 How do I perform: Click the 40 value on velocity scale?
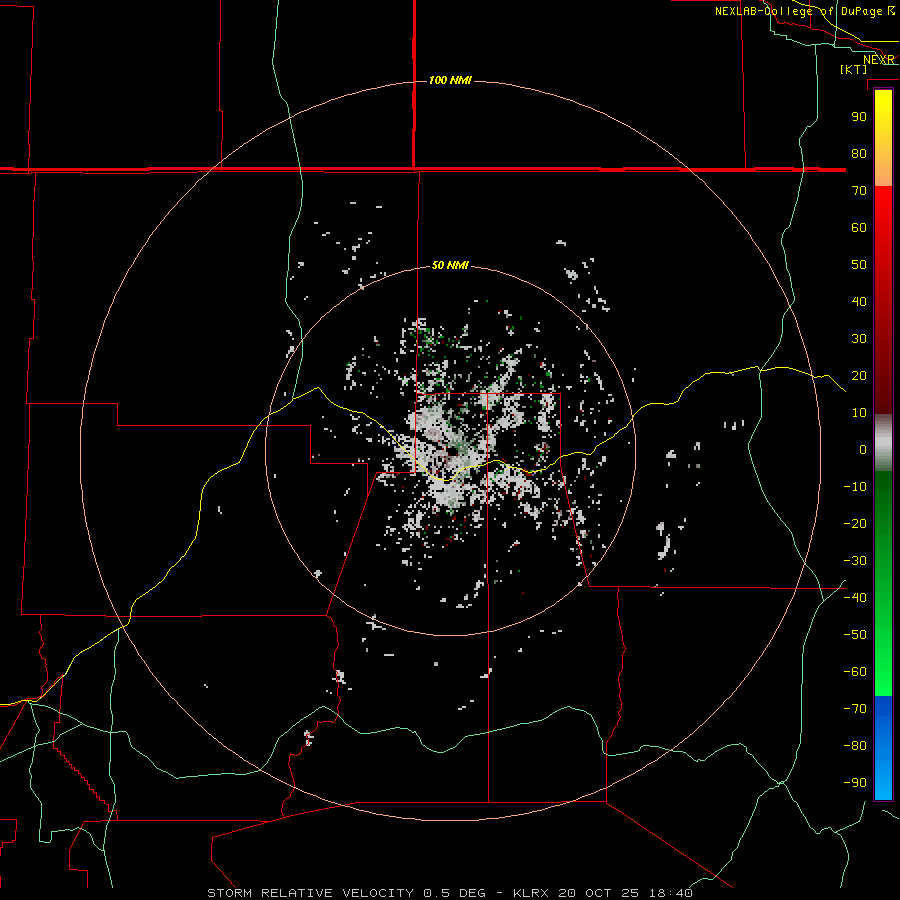coord(859,301)
